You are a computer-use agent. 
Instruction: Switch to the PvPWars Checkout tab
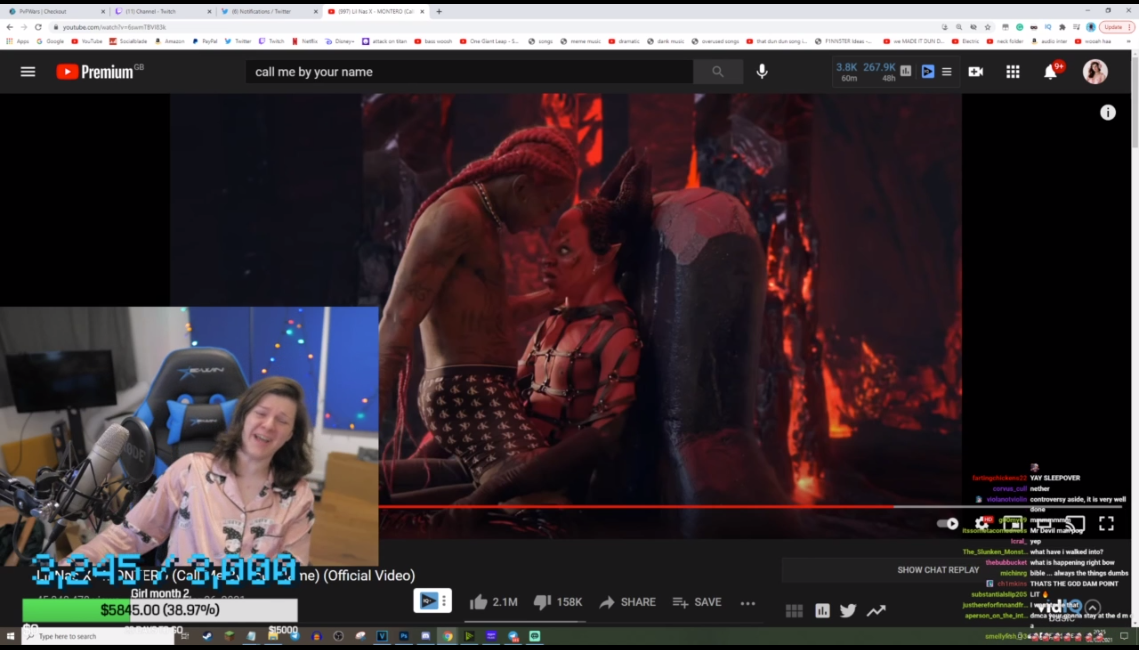pyautogui.click(x=57, y=11)
